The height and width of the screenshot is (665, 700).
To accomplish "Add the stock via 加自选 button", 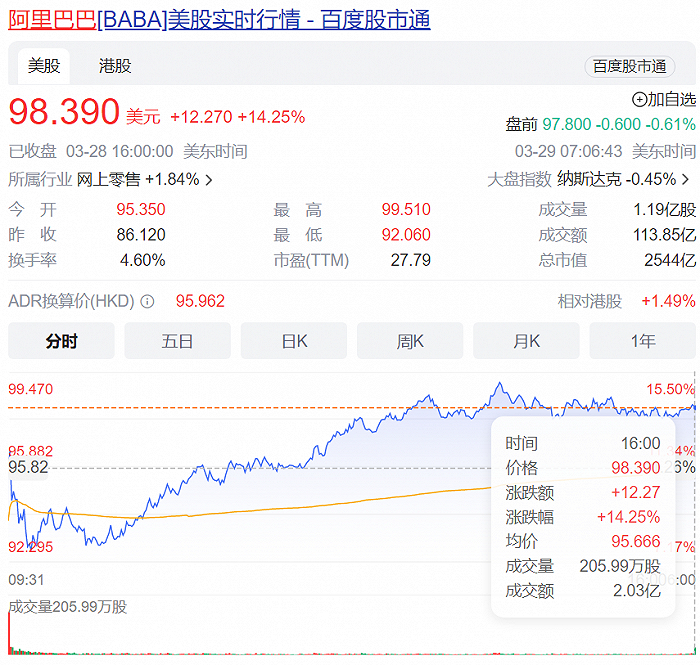I will (664, 99).
